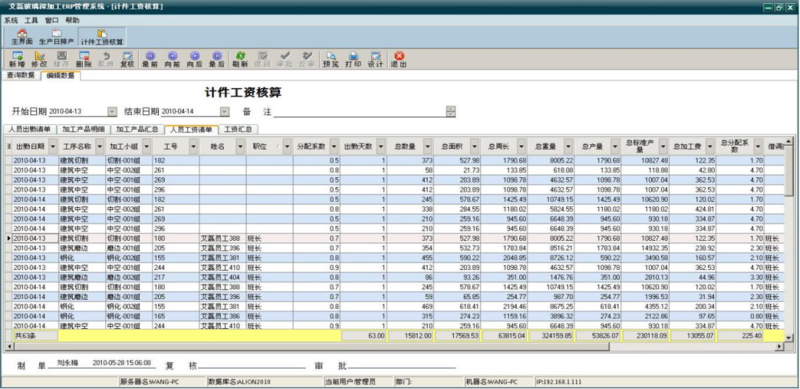Viewport: 800px width, 389px height.
Task: Select the cell 艾磊员工388 dated 2010-04-13
Action: [x=222, y=238]
